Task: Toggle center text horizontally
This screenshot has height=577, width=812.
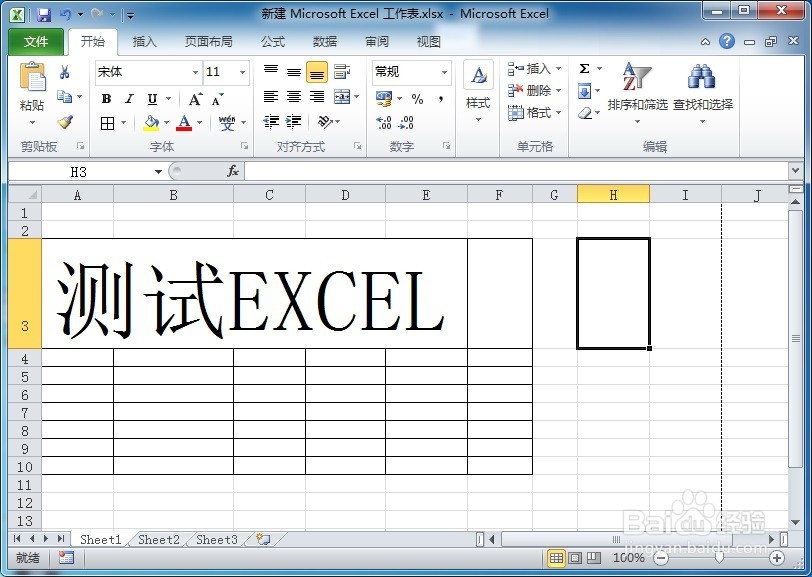Action: pos(294,97)
